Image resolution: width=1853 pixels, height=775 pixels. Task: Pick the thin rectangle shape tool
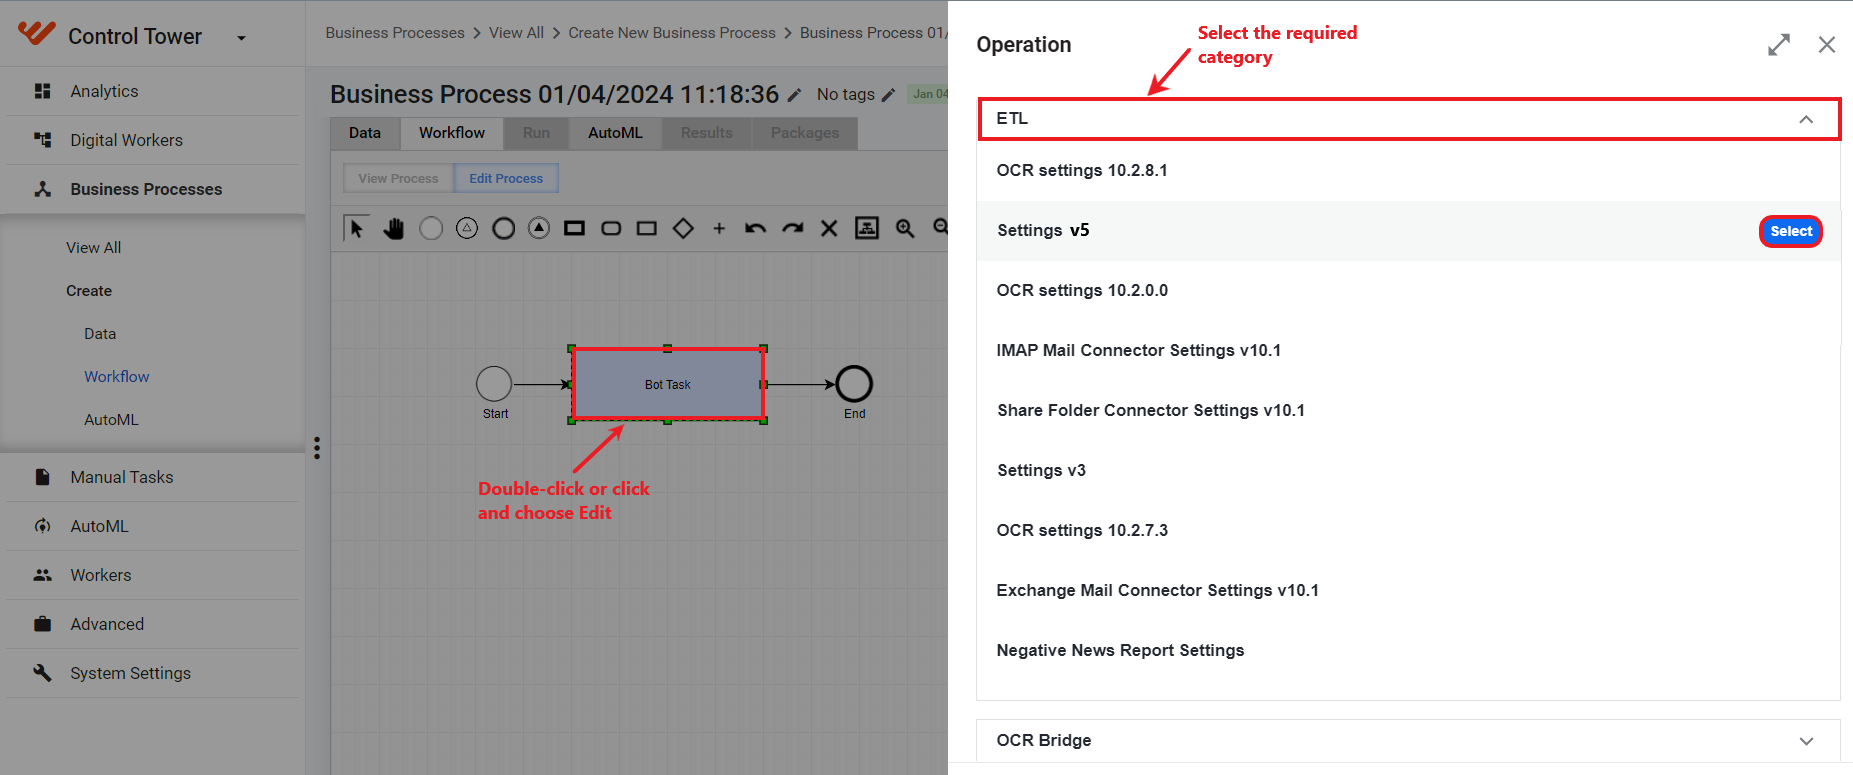pyautogui.click(x=647, y=228)
